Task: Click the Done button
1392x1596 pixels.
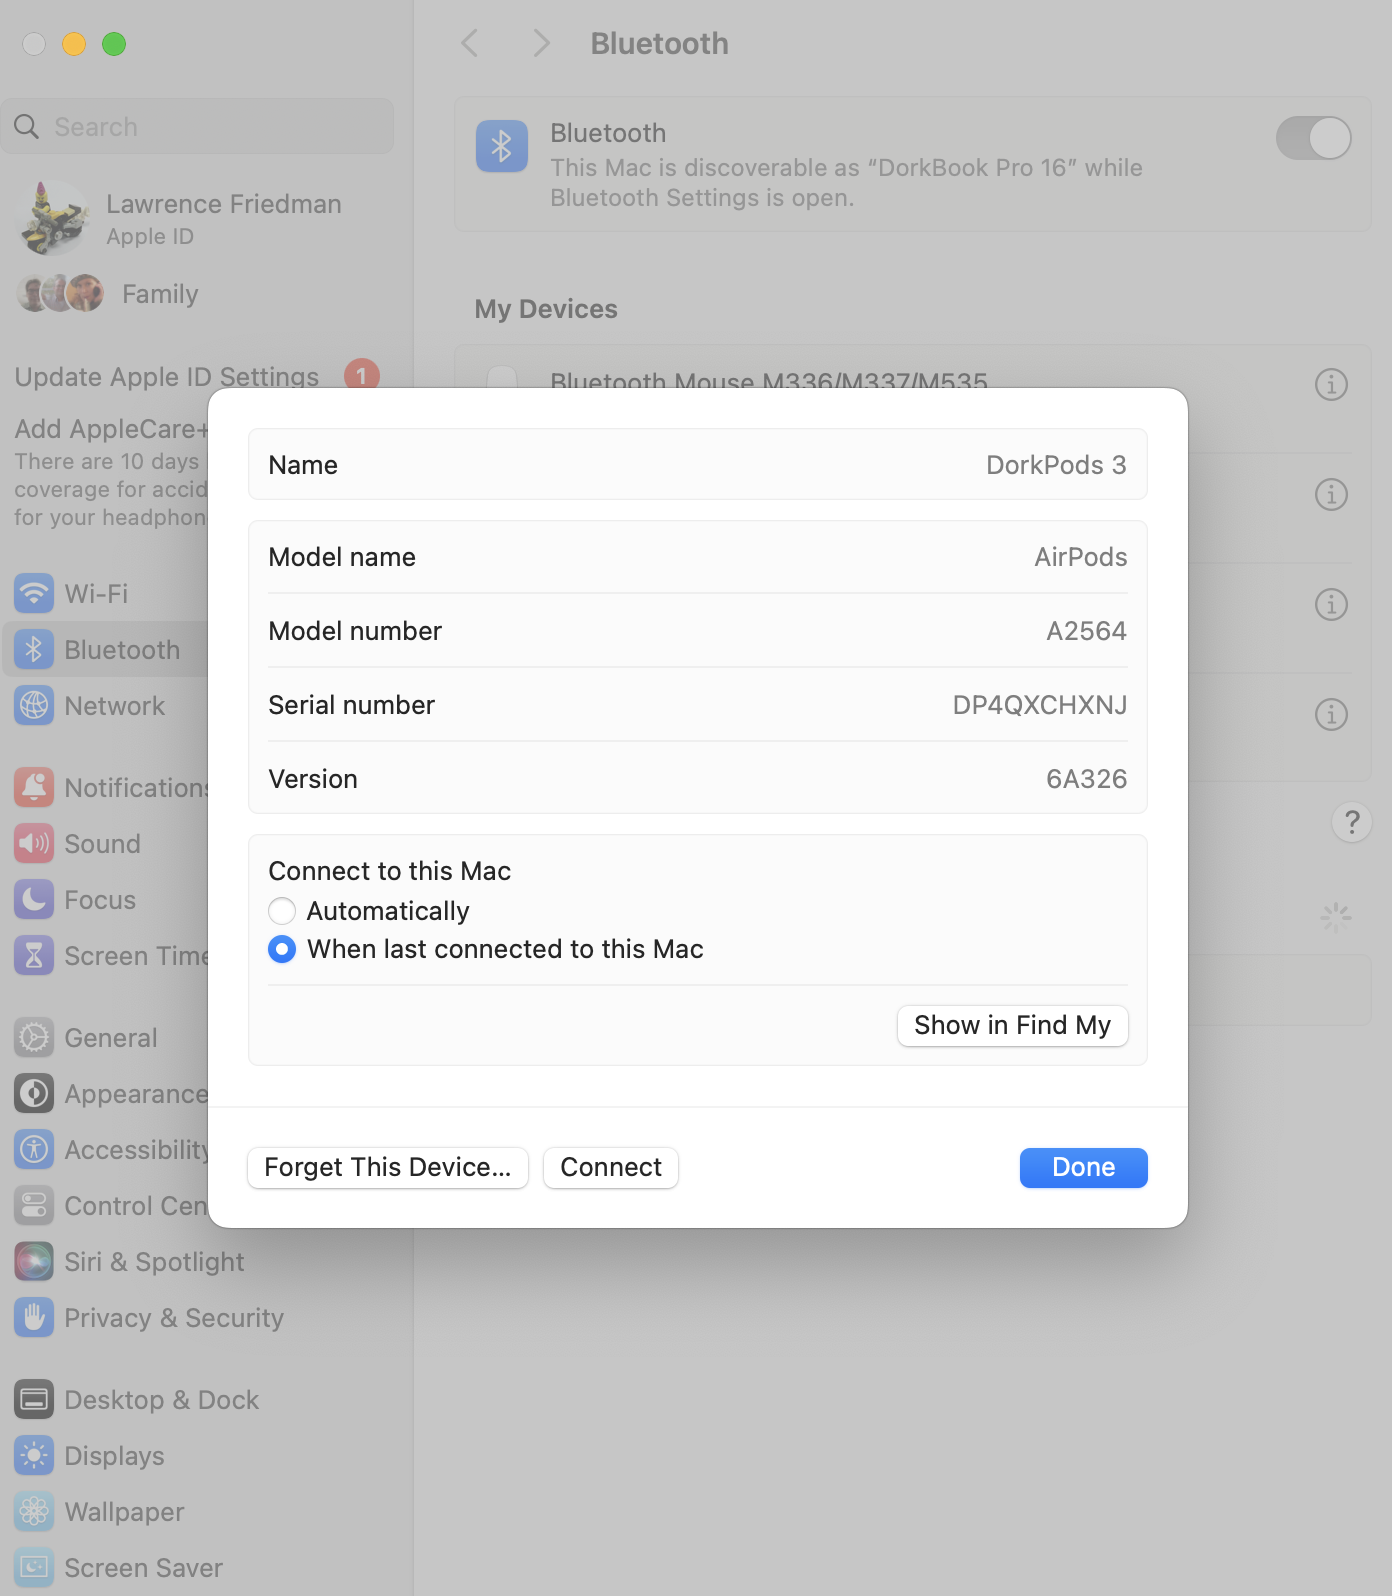Action: coord(1083,1167)
